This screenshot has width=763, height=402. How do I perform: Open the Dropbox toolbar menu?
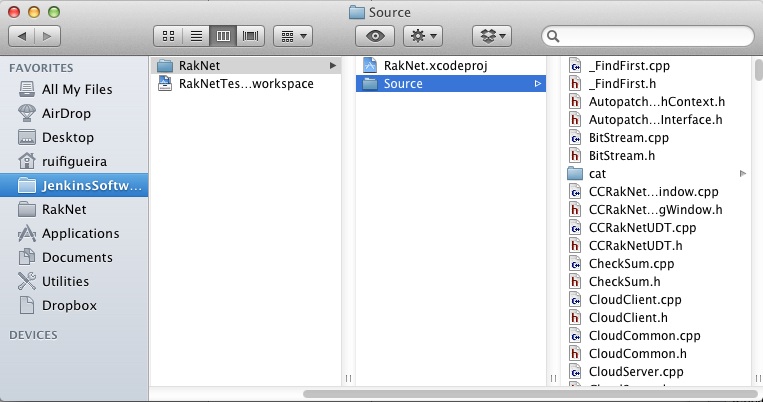[491, 35]
